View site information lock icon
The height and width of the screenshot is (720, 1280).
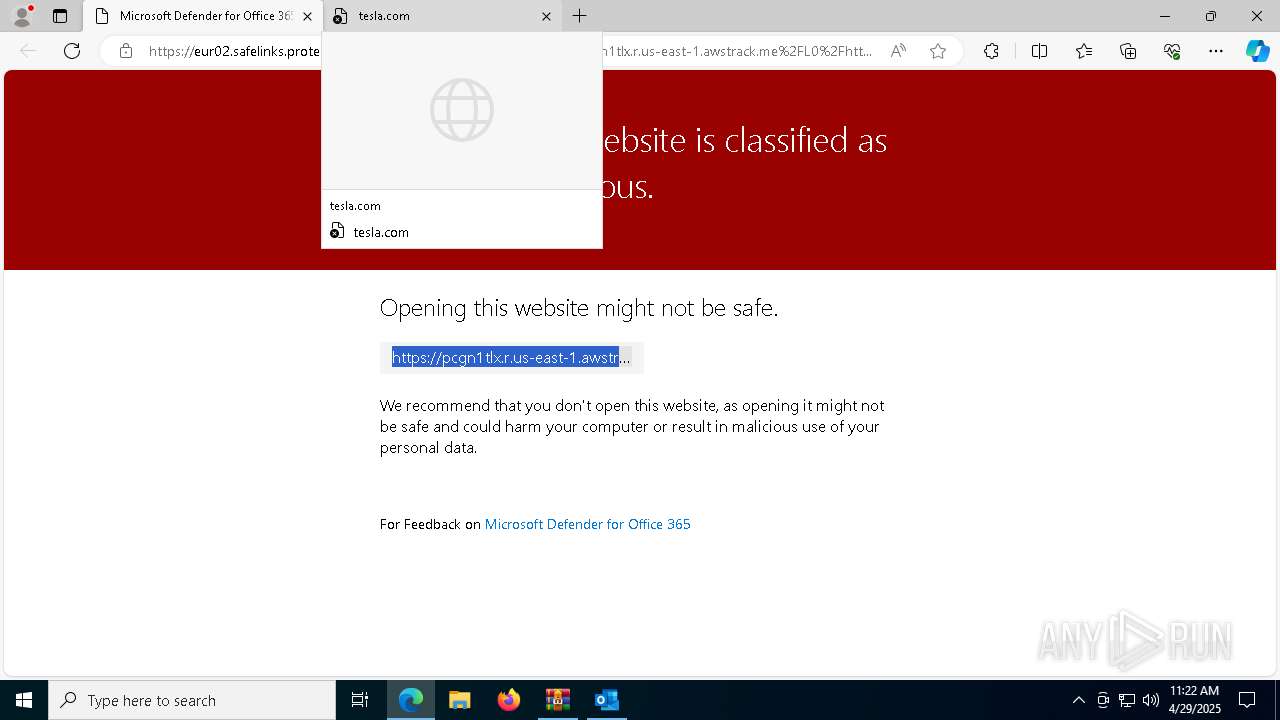click(x=126, y=51)
